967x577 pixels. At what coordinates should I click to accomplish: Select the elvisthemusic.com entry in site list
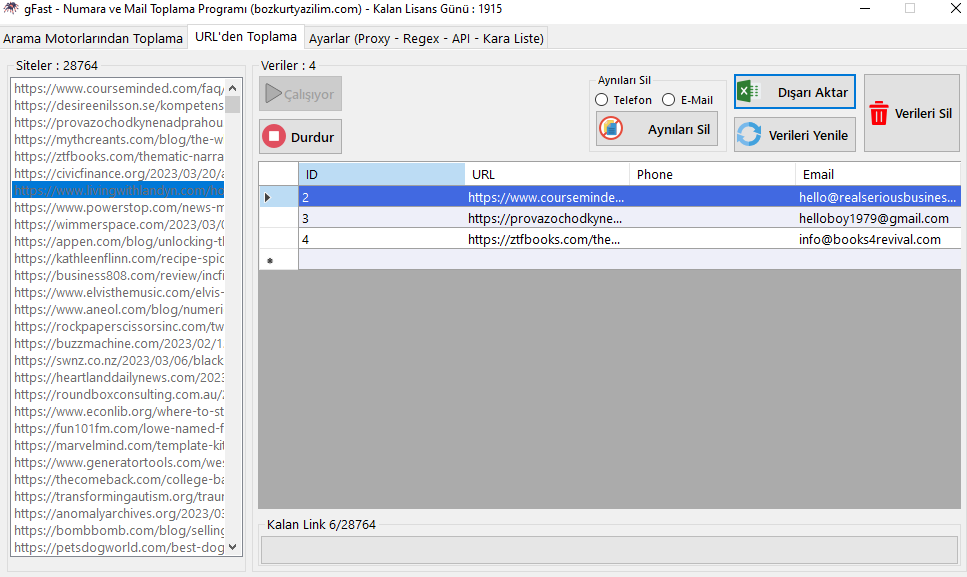[x=118, y=293]
